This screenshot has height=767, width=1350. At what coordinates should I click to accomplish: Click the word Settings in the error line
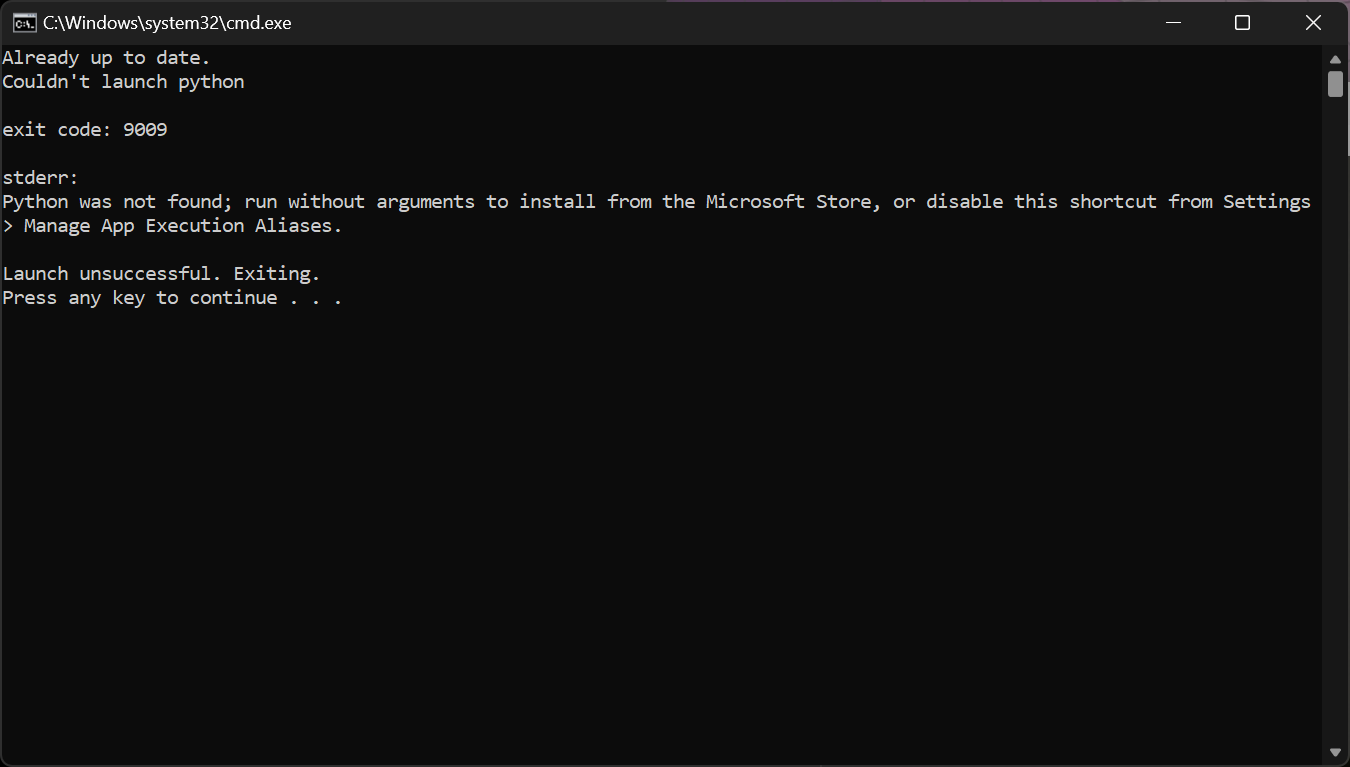[1266, 201]
